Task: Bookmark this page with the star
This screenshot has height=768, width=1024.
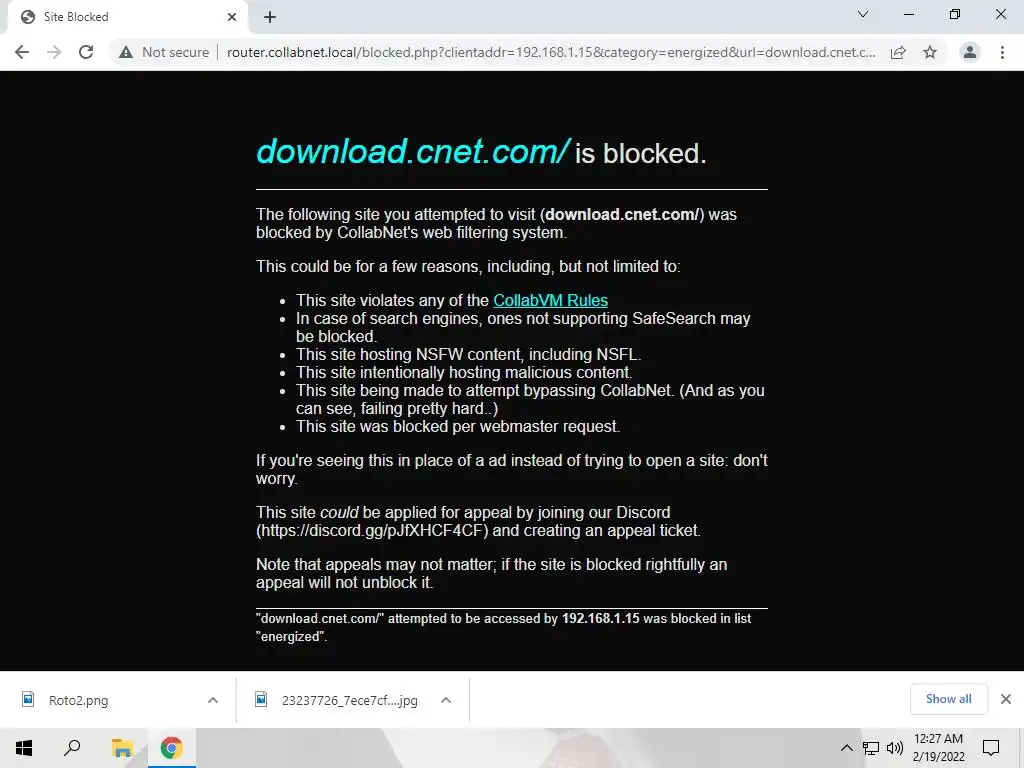Action: 930,52
